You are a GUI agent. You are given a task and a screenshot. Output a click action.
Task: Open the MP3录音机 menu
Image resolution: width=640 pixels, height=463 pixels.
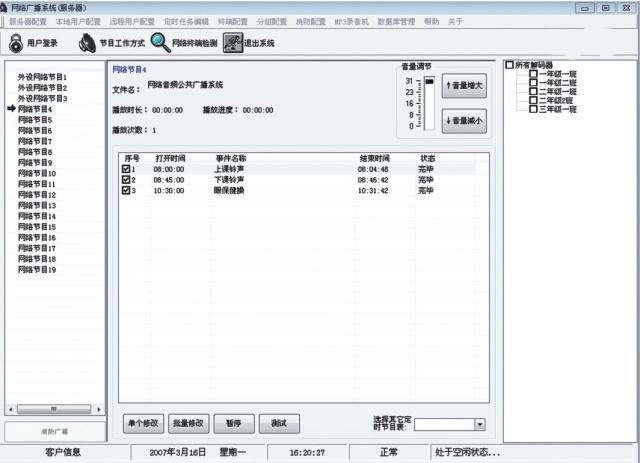point(351,22)
